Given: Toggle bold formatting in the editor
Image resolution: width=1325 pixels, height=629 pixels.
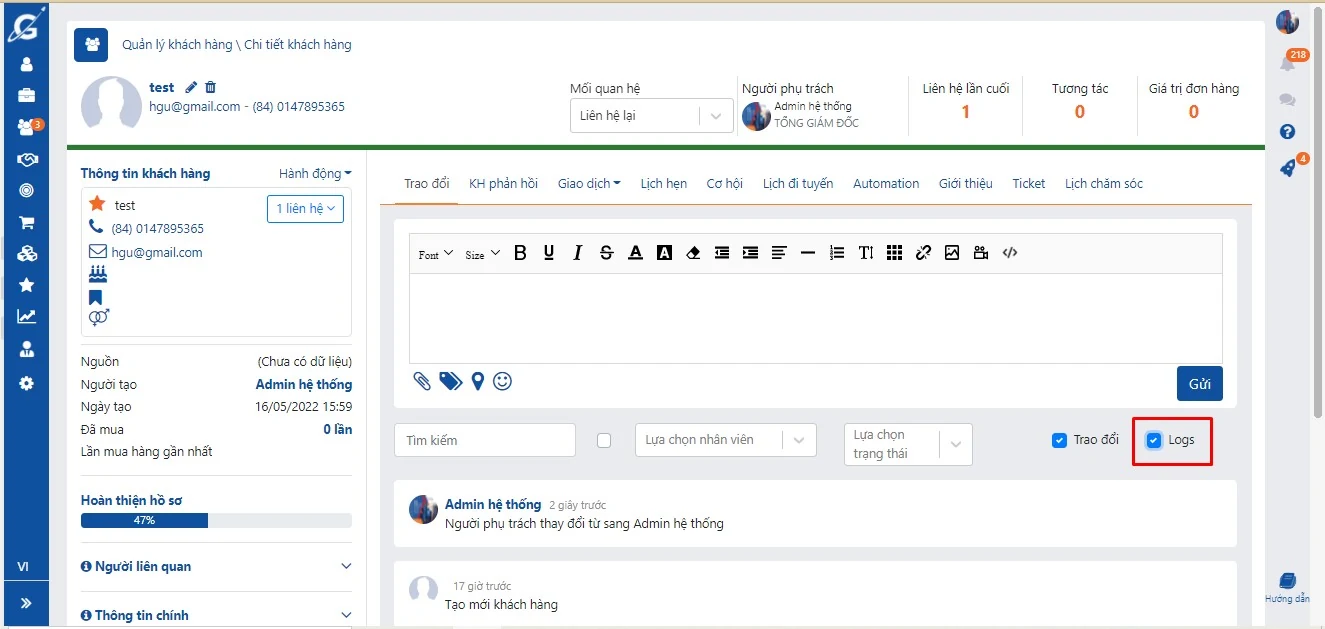Looking at the screenshot, I should 519,252.
